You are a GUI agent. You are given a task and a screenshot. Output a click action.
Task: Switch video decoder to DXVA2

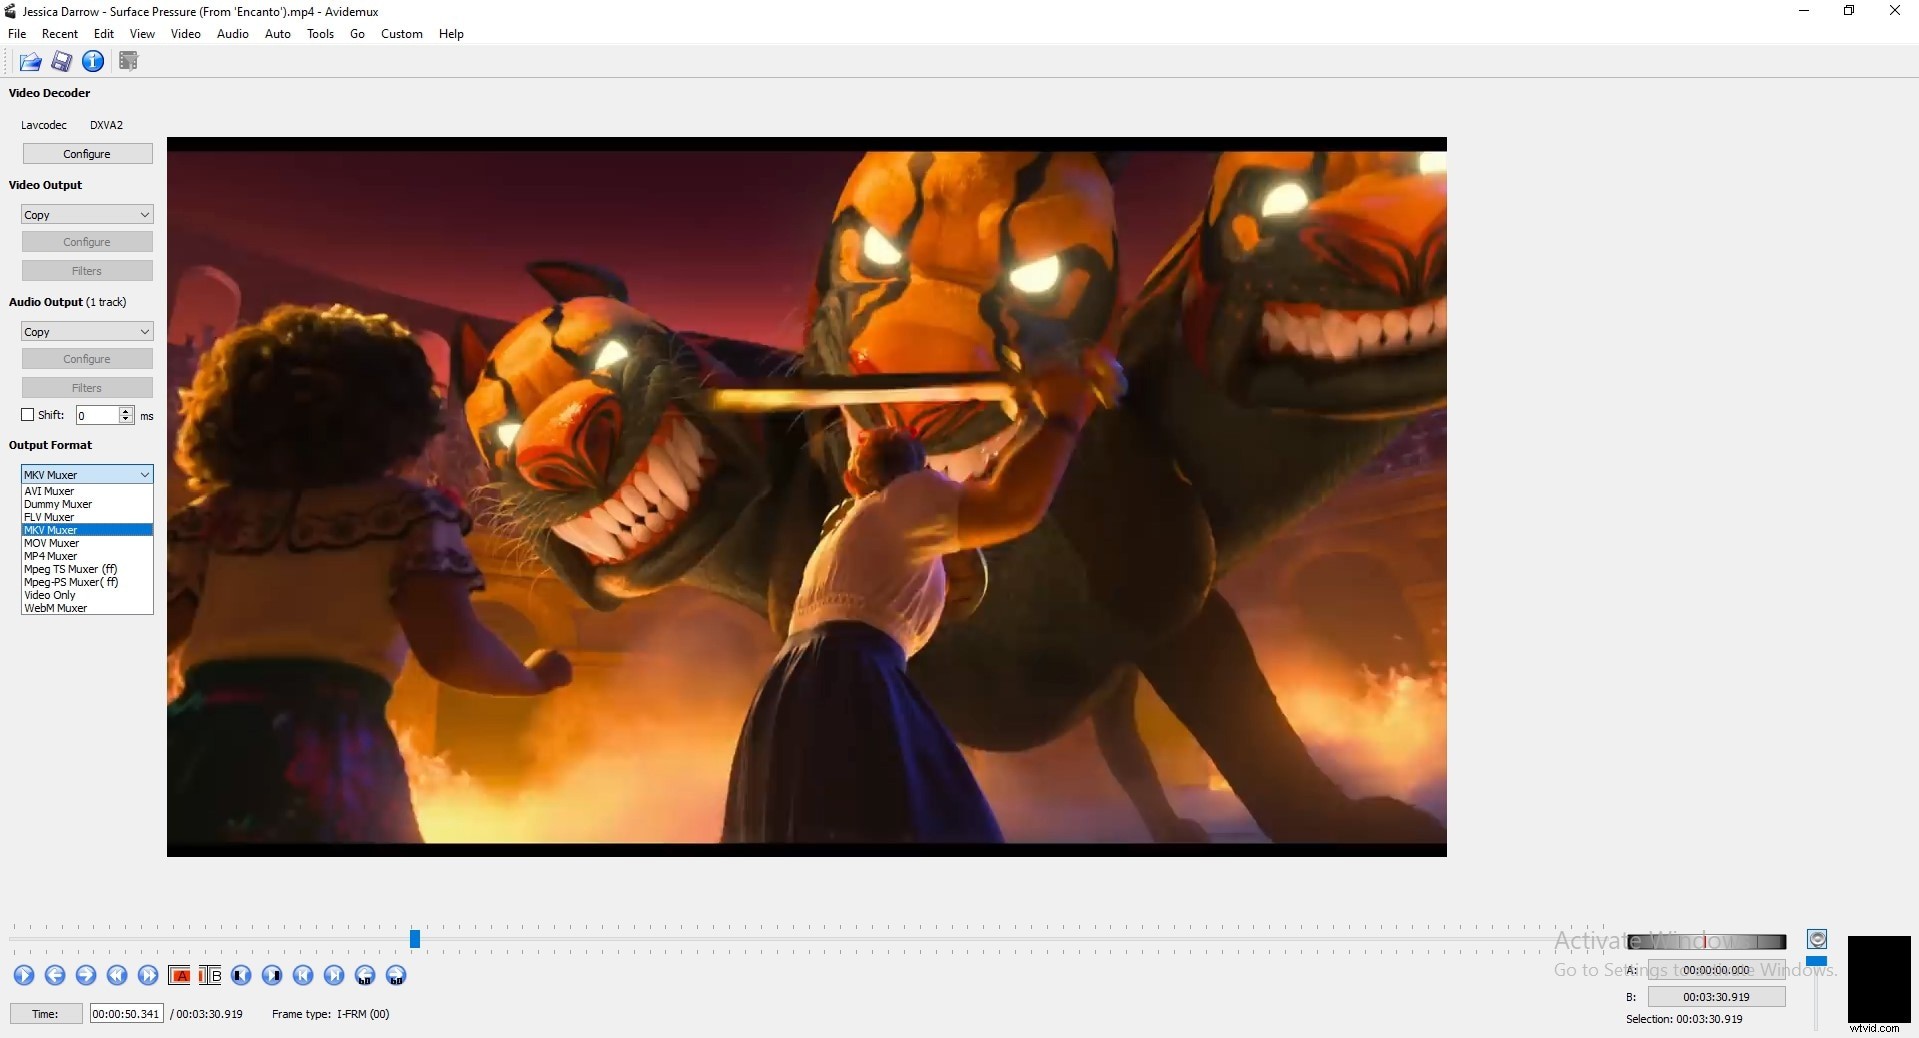click(107, 125)
